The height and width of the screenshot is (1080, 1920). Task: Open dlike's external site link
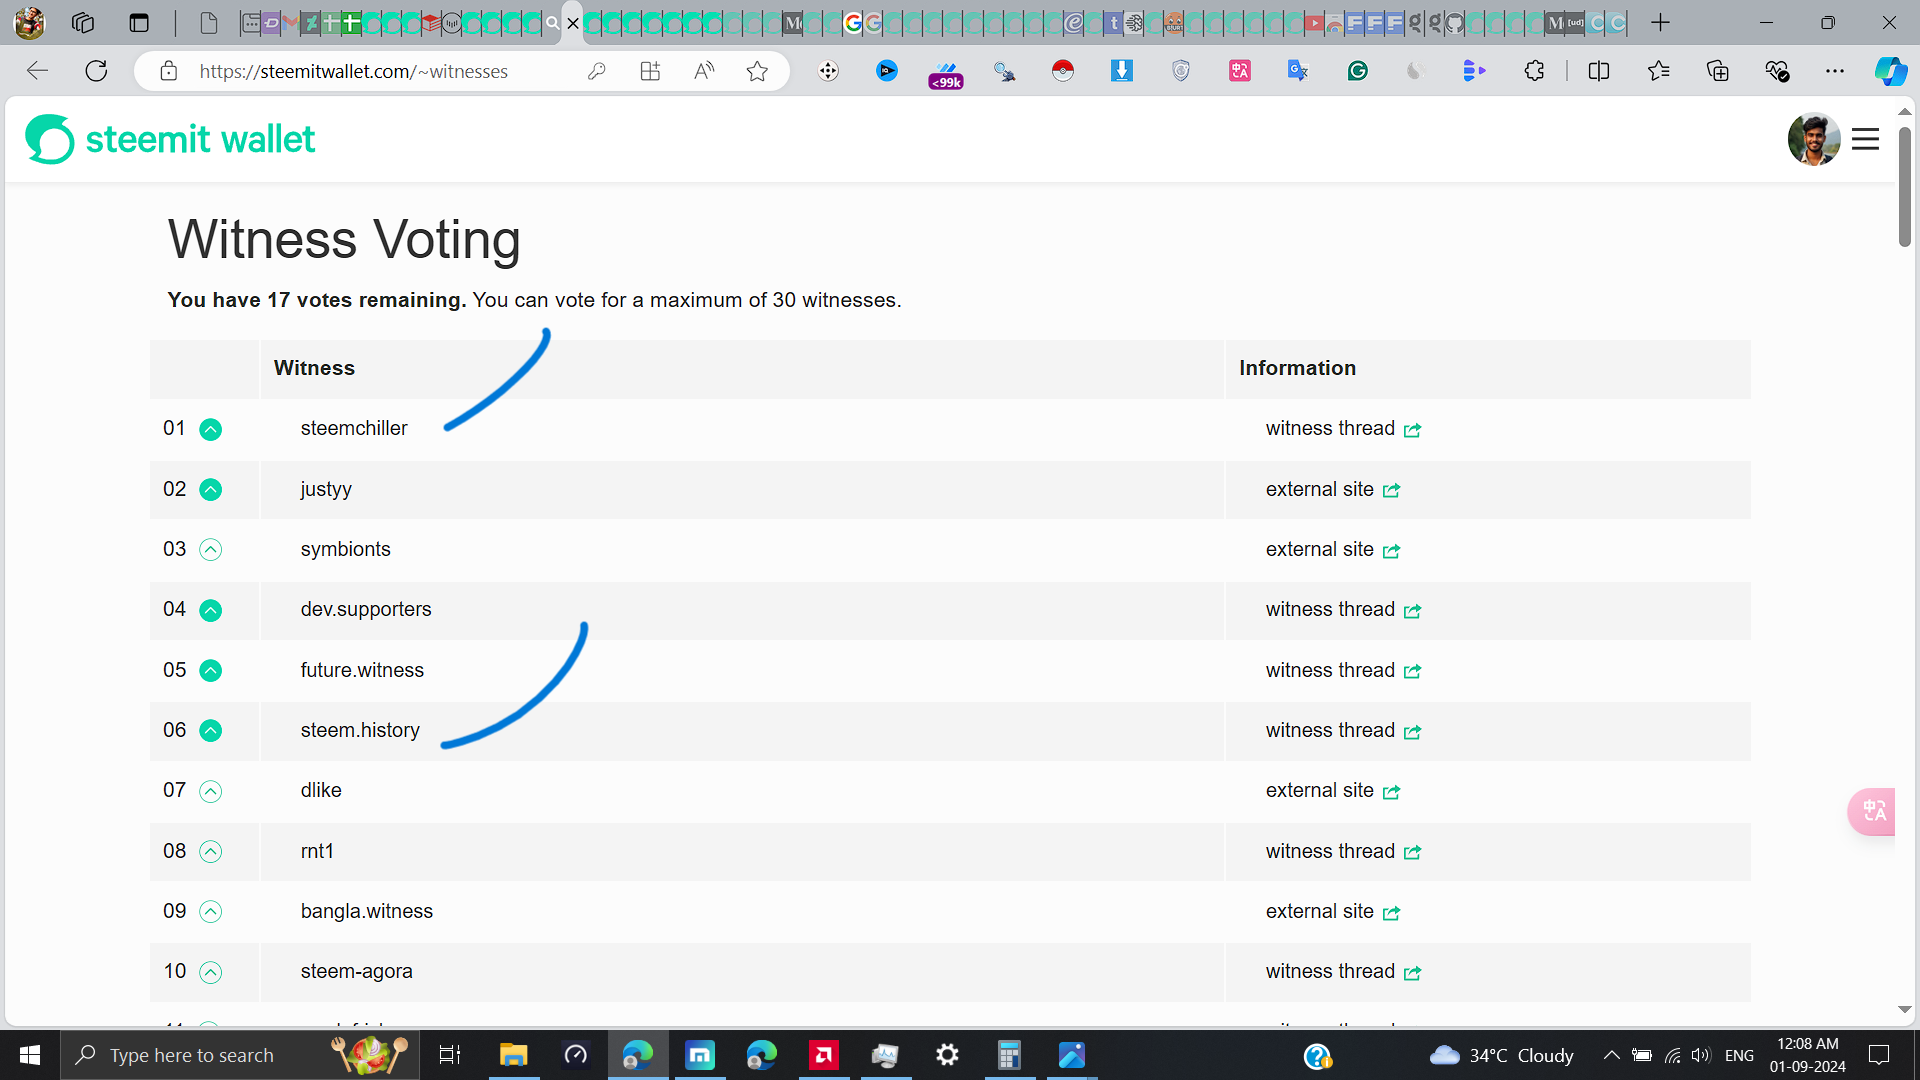(x=1332, y=791)
